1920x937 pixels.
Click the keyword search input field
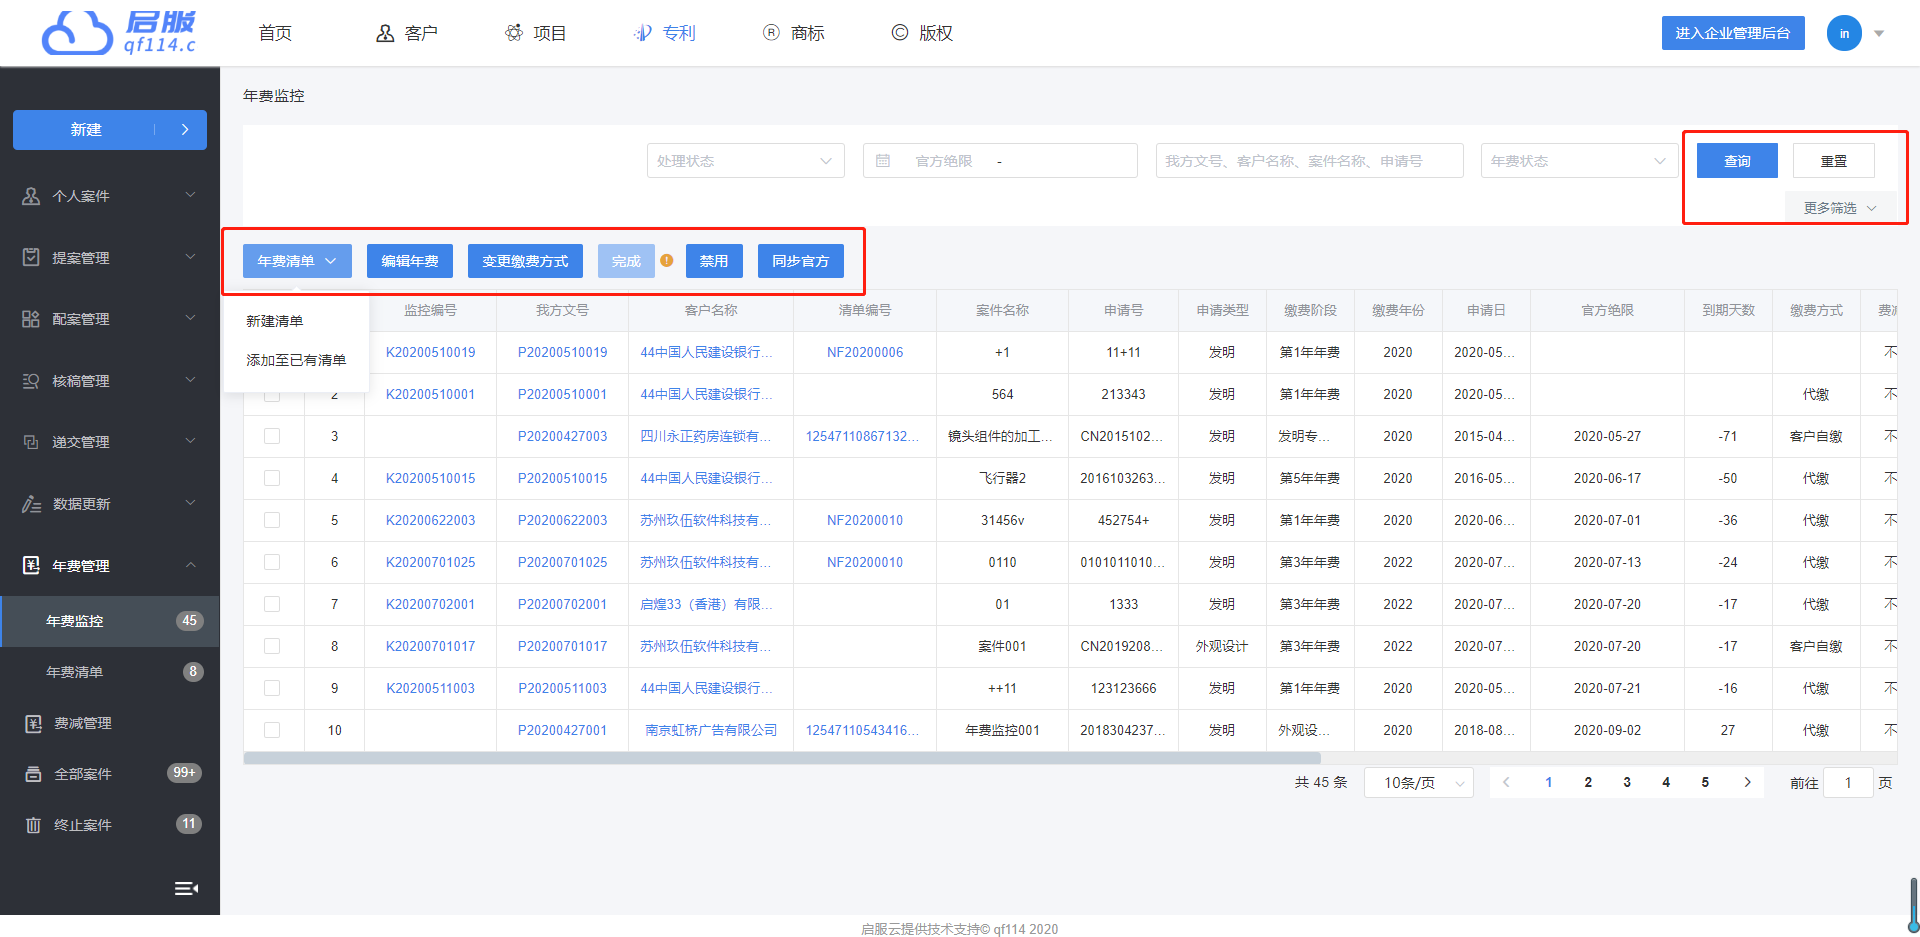point(1310,161)
